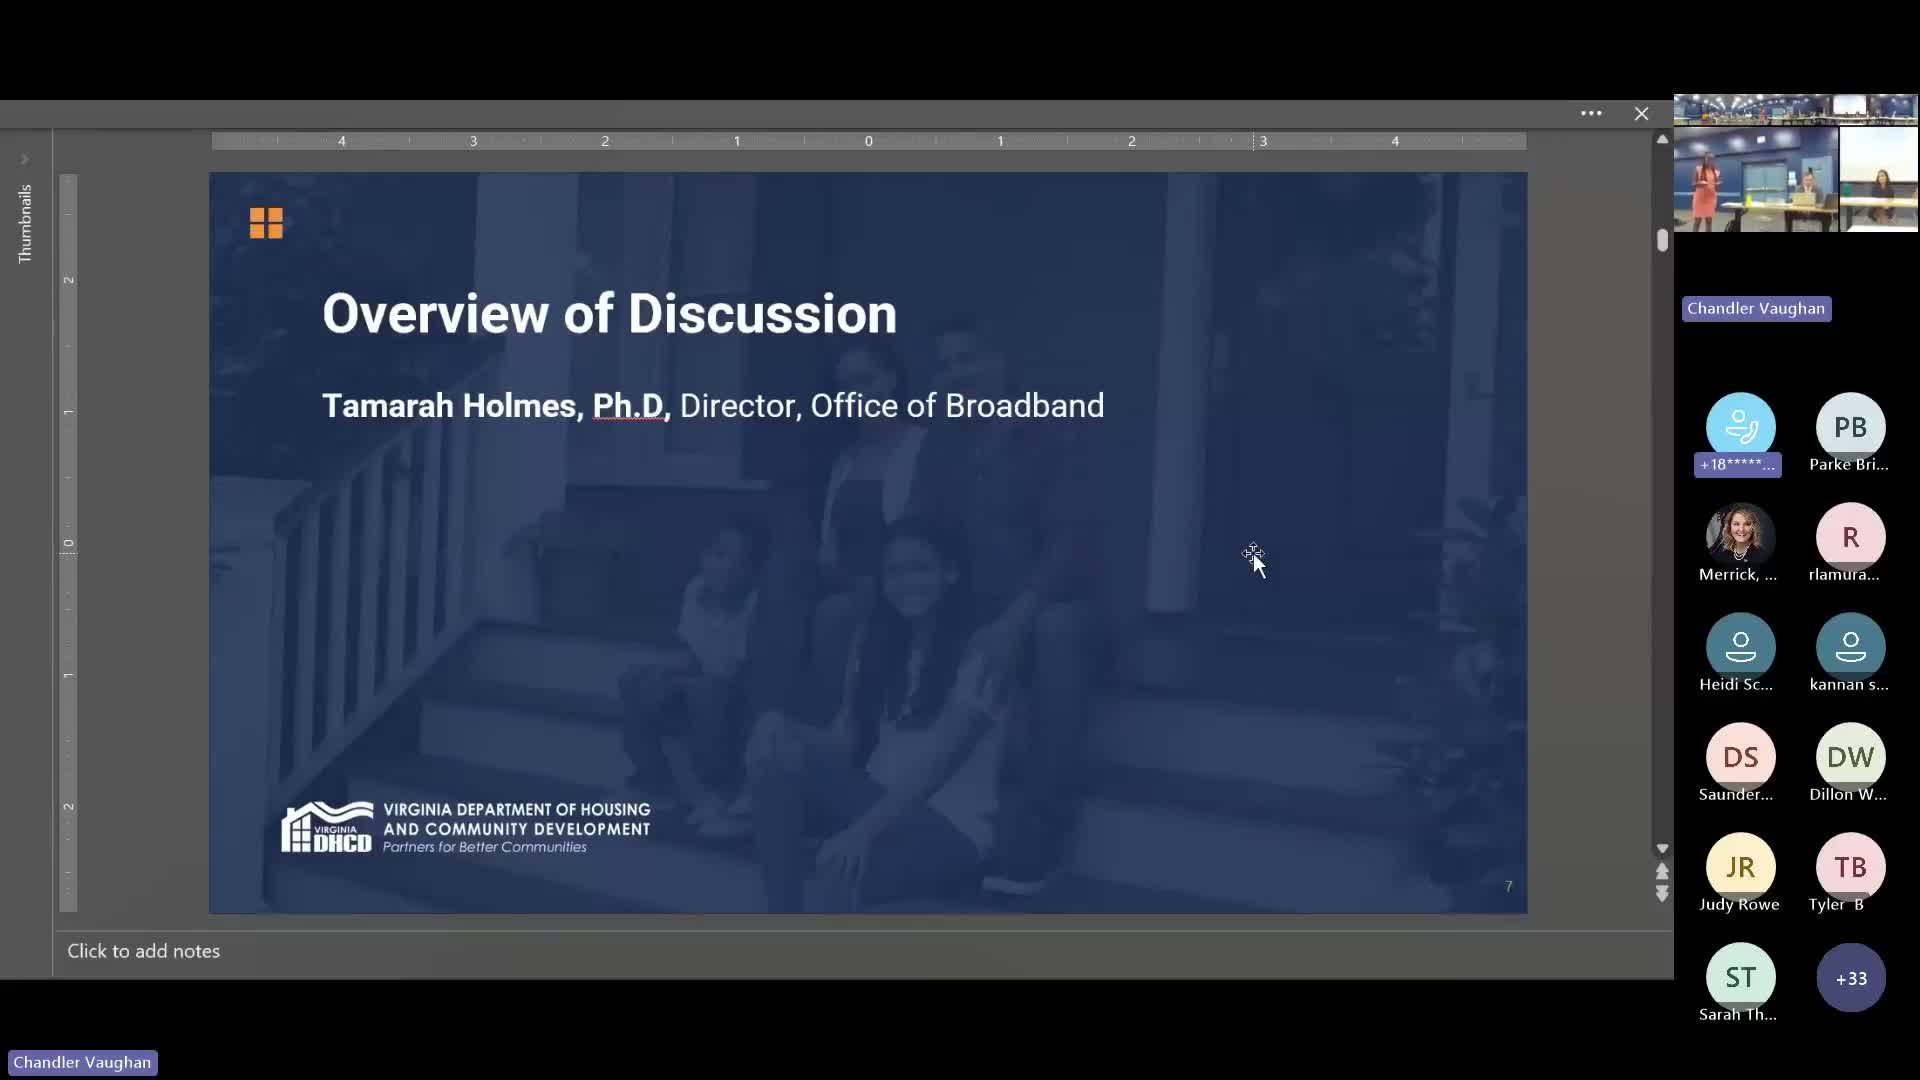Viewport: 1920px width, 1080px height.
Task: Open the three-dots more options menu
Action: 1591,114
